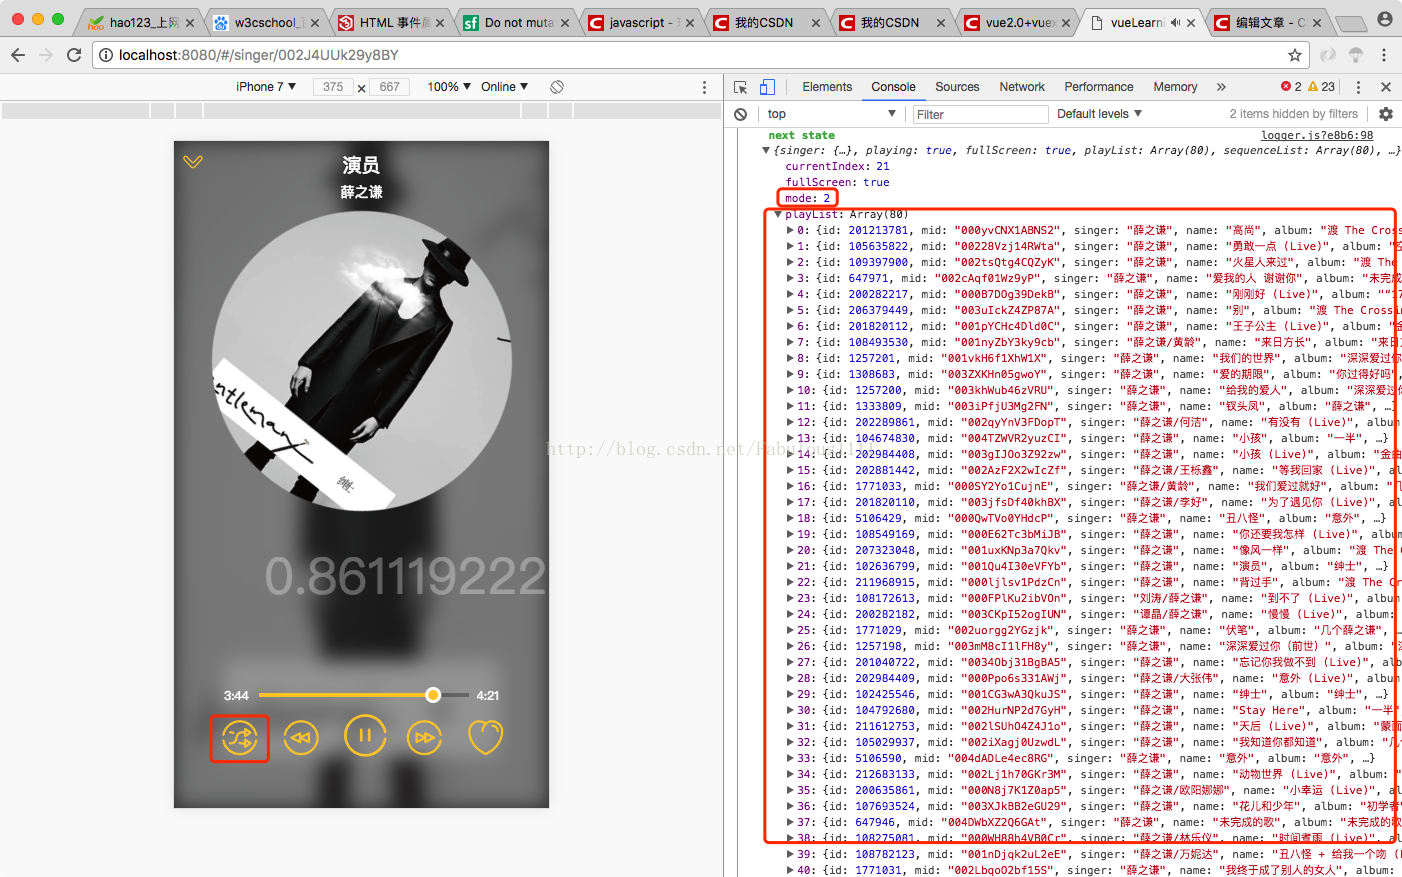Switch to w3cschool browser tab
The height and width of the screenshot is (877, 1402).
point(267,22)
